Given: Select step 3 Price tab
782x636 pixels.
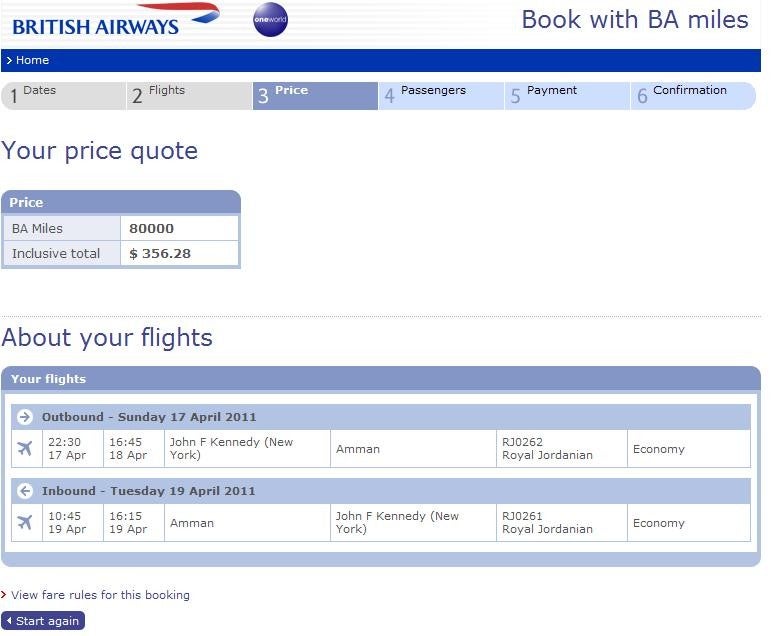Looking at the screenshot, I should coord(315,95).
